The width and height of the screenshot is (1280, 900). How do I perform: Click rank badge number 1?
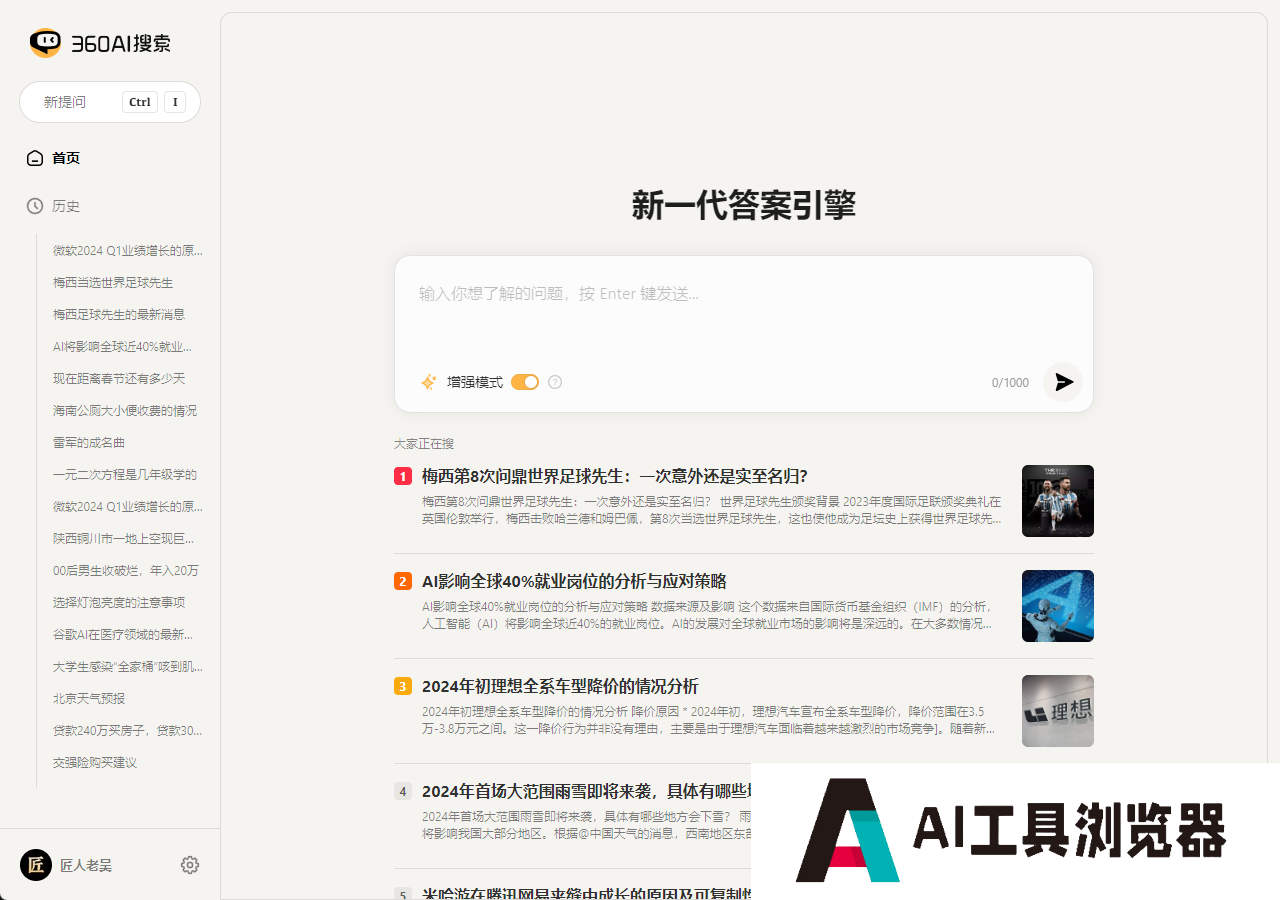pos(403,476)
